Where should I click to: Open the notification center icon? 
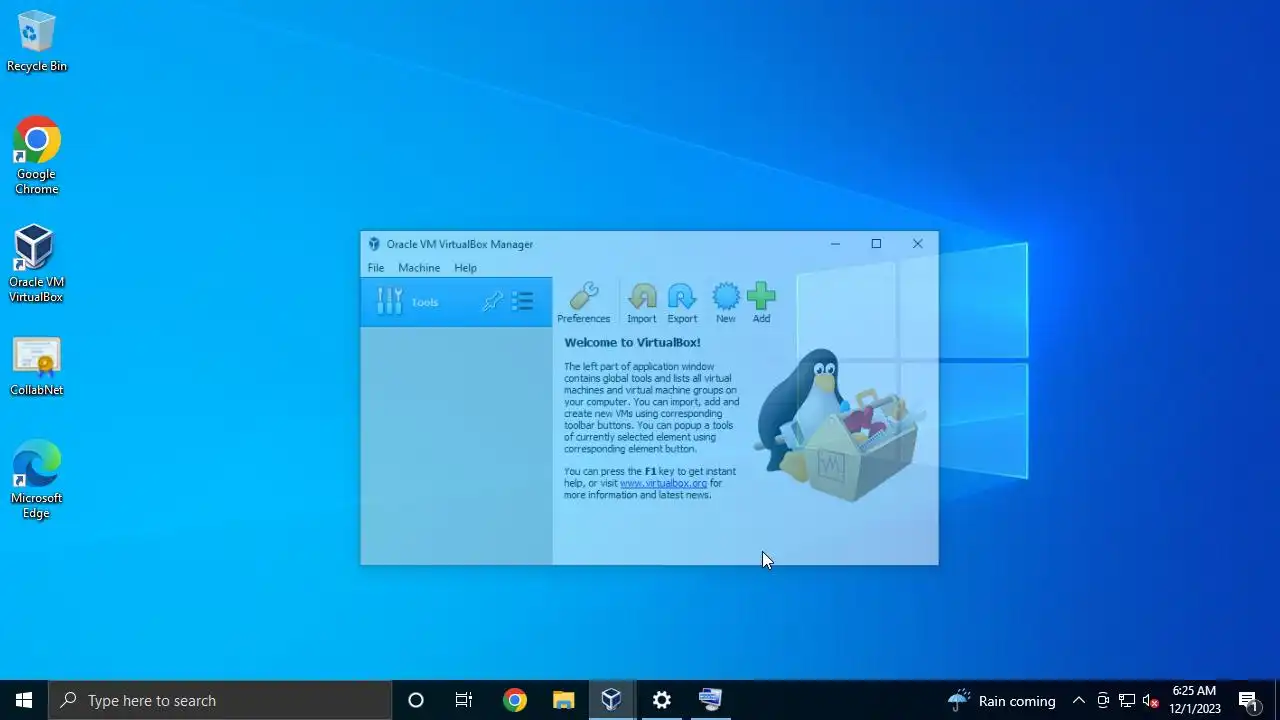pyautogui.click(x=1248, y=700)
